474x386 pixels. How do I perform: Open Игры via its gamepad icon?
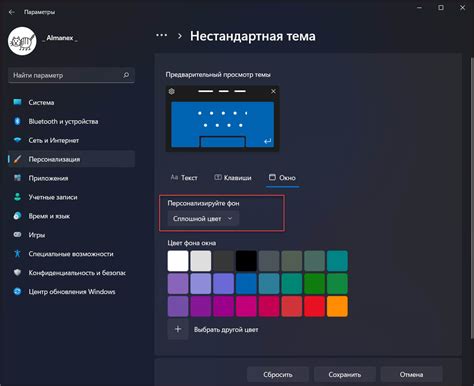(x=17, y=235)
